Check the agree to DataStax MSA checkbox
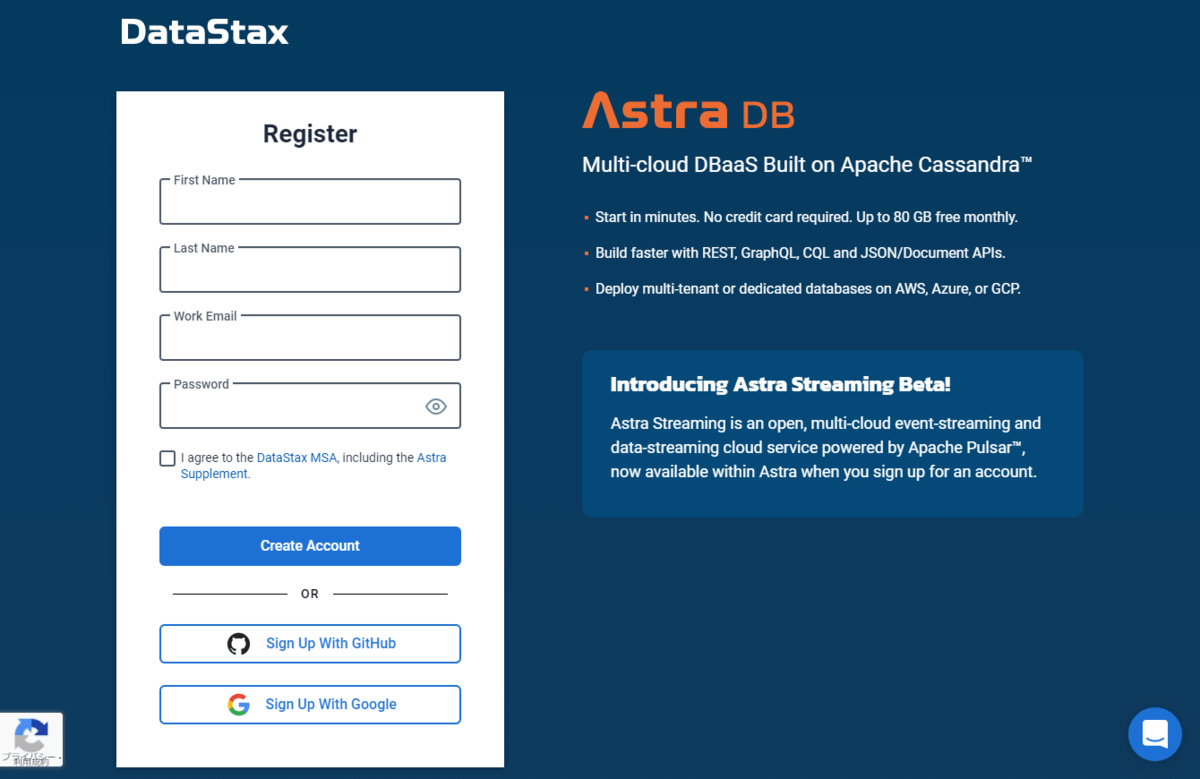This screenshot has height=779, width=1200. tap(167, 458)
